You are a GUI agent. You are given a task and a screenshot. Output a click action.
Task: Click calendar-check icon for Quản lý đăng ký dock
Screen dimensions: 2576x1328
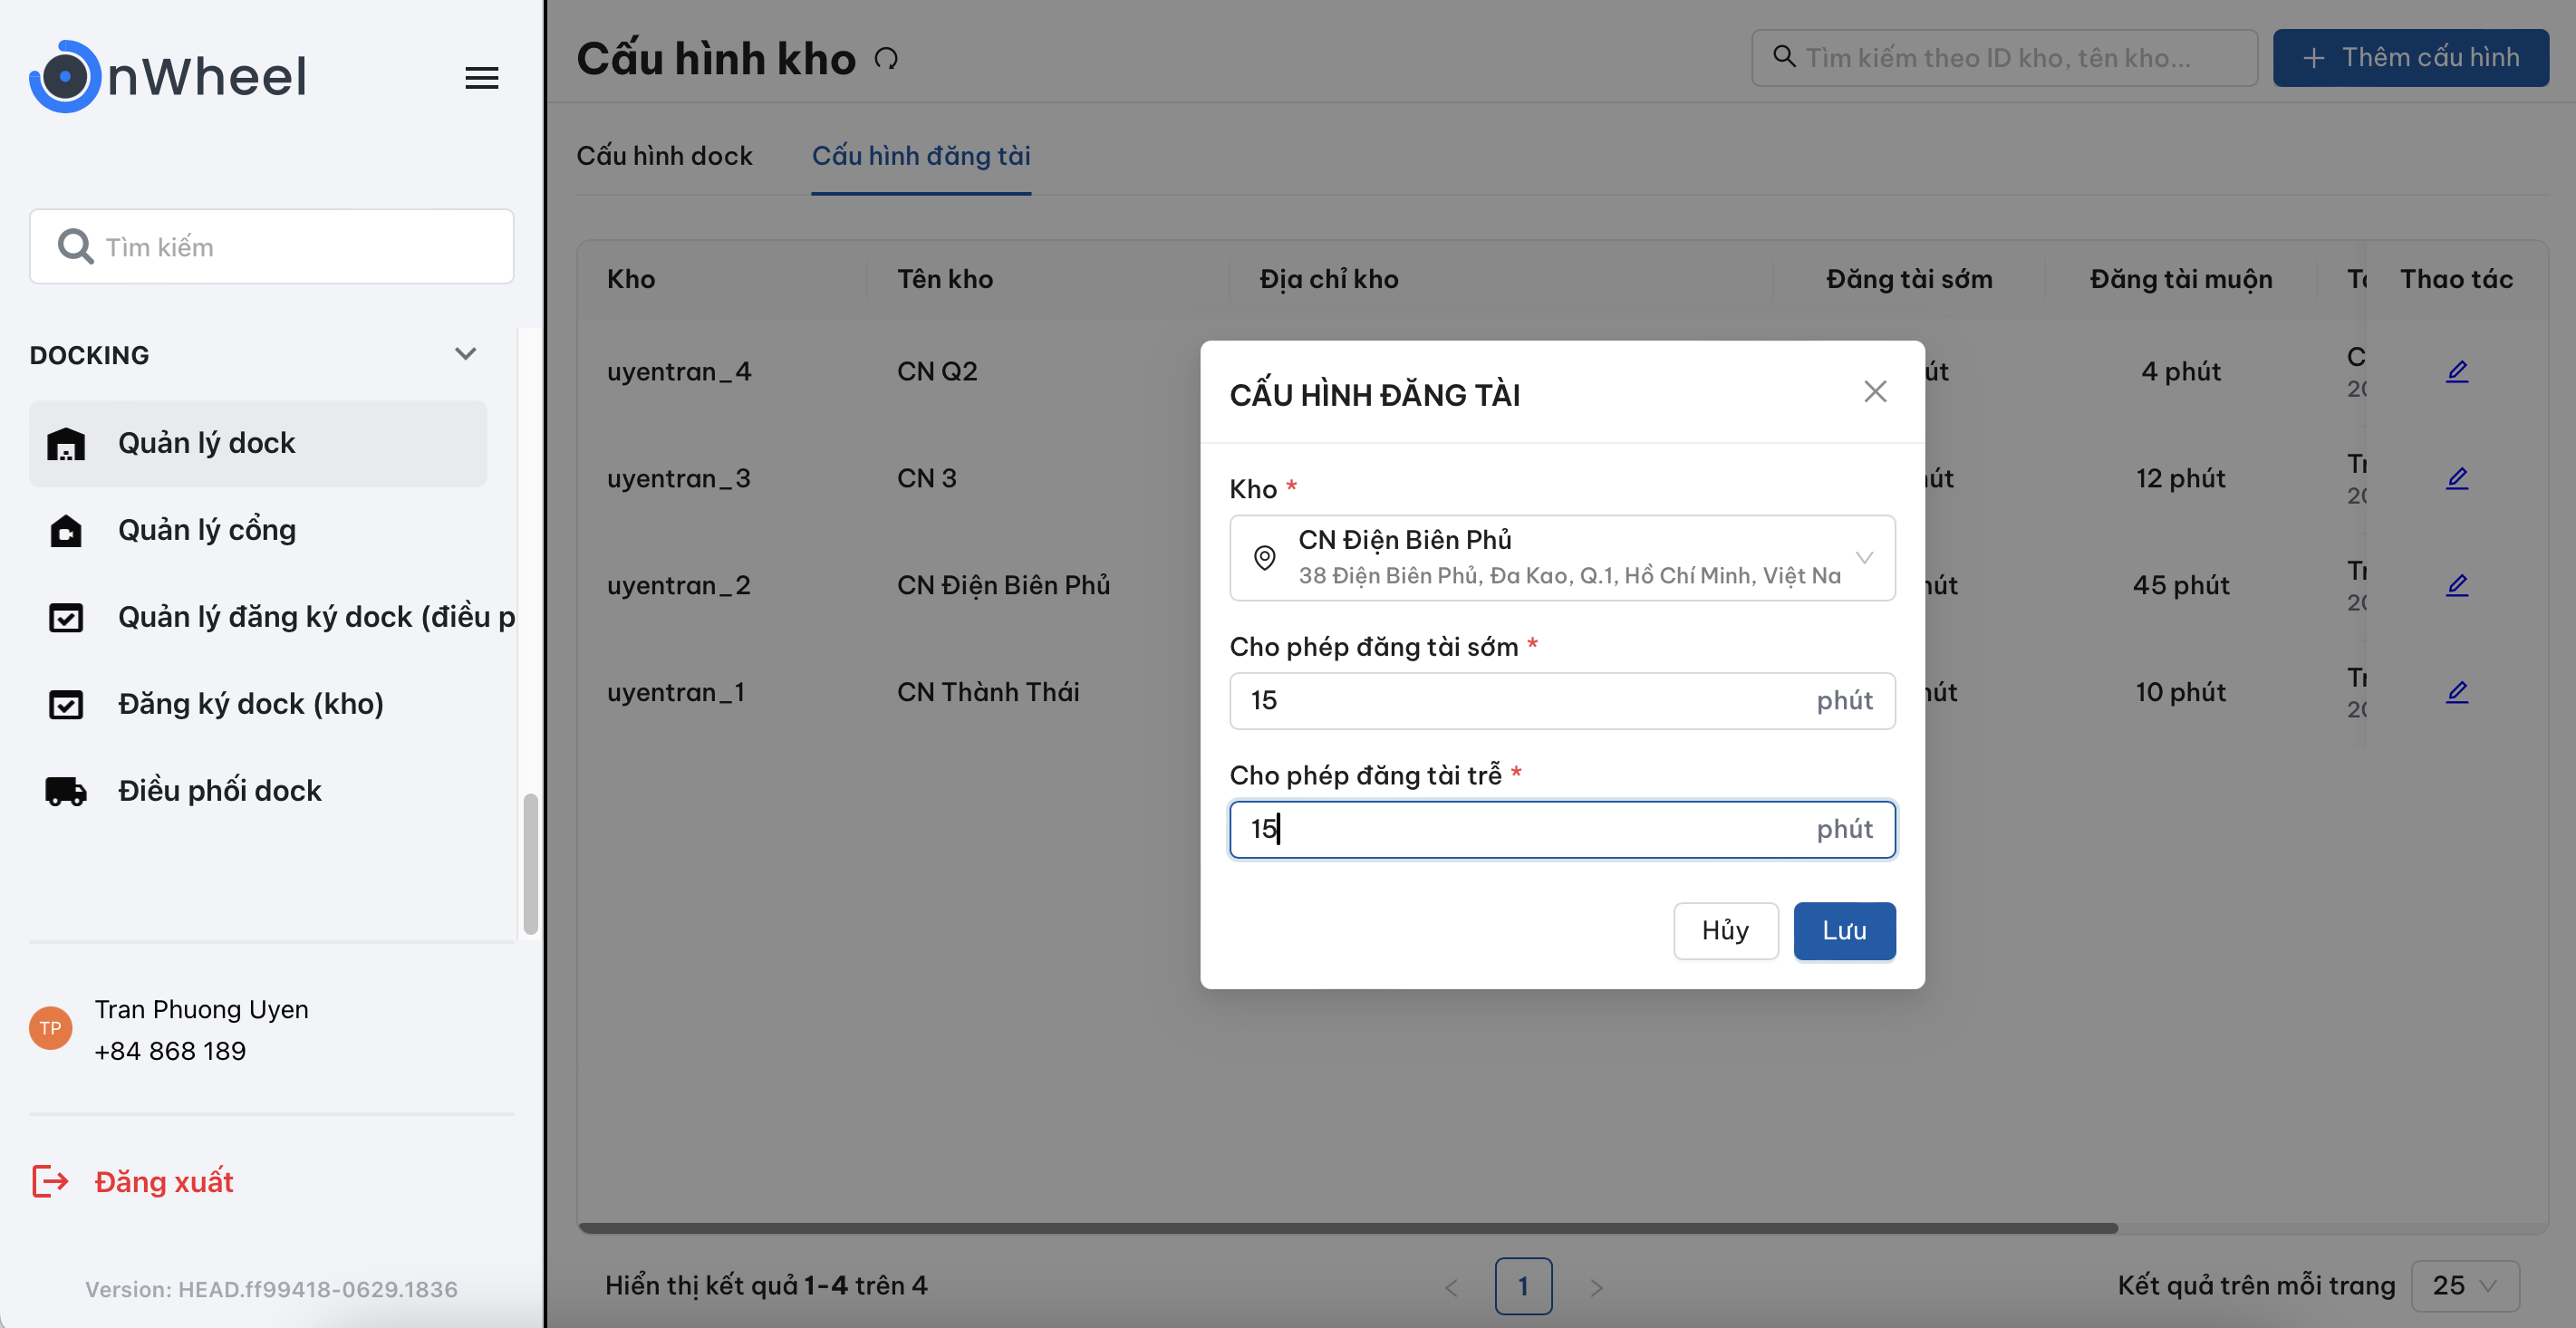click(x=66, y=617)
